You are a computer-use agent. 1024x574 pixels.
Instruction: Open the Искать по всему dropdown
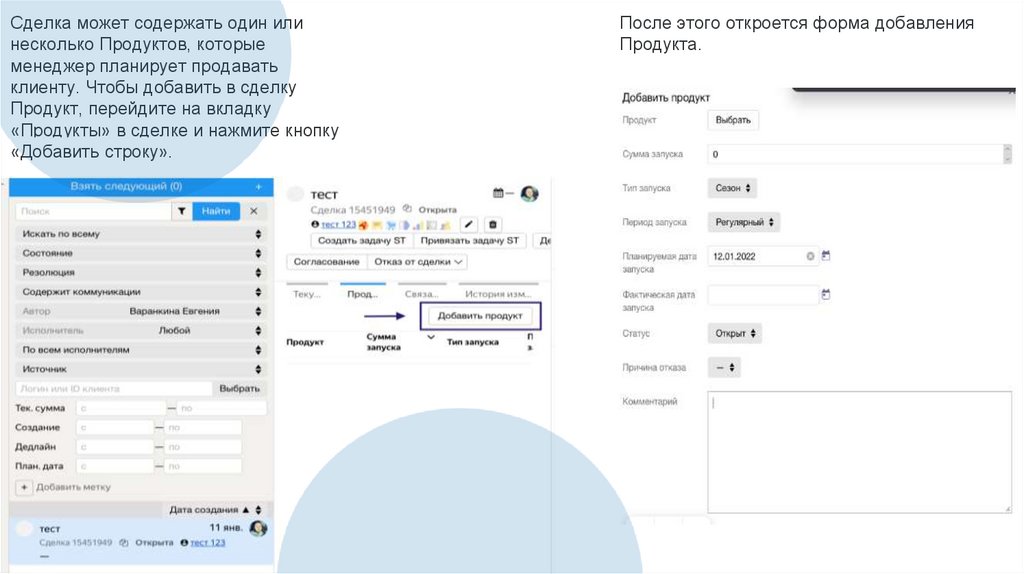tap(142, 234)
